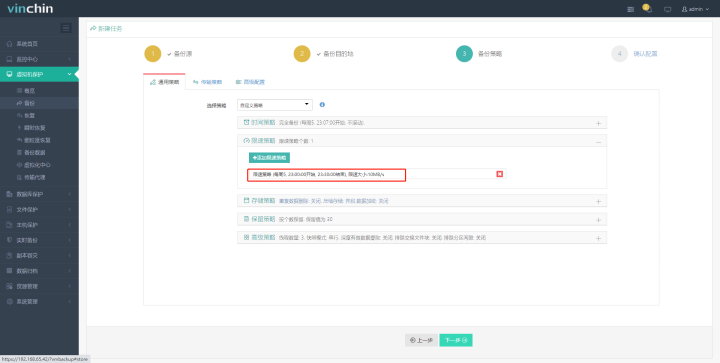720x363 pixels.
Task: Open the 选择策略 policy dropdown
Action: (x=275, y=105)
